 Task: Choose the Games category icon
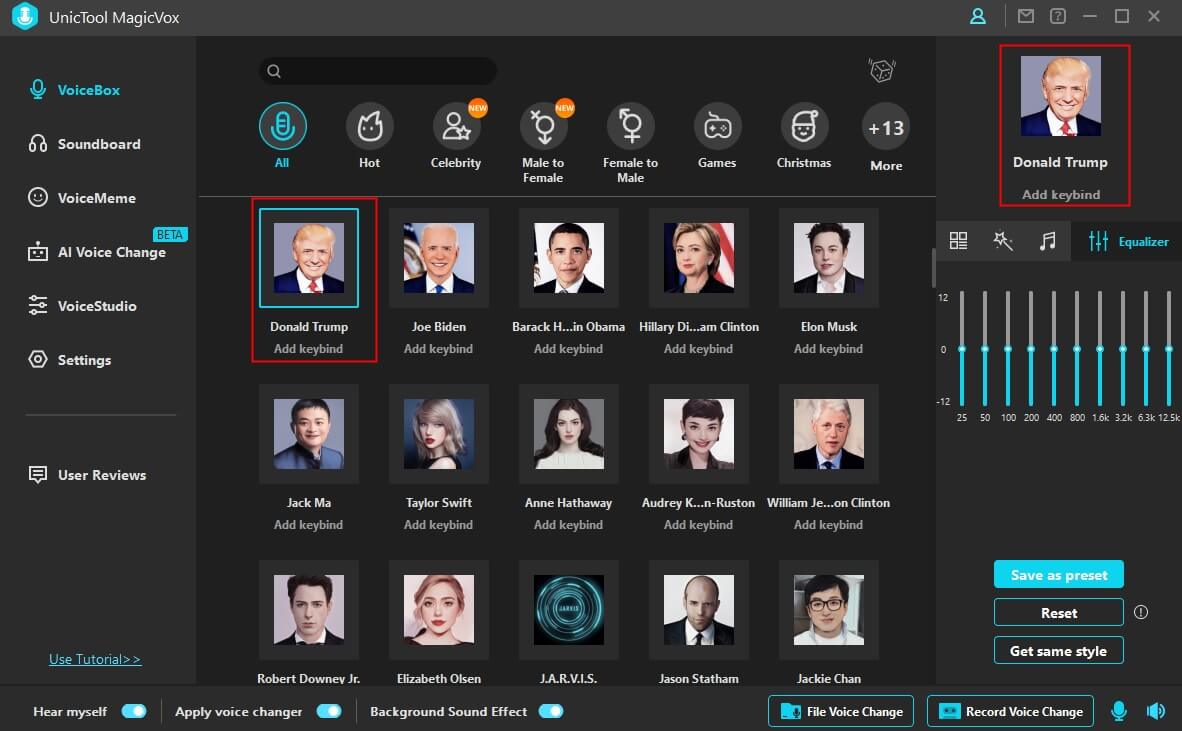[717, 127]
